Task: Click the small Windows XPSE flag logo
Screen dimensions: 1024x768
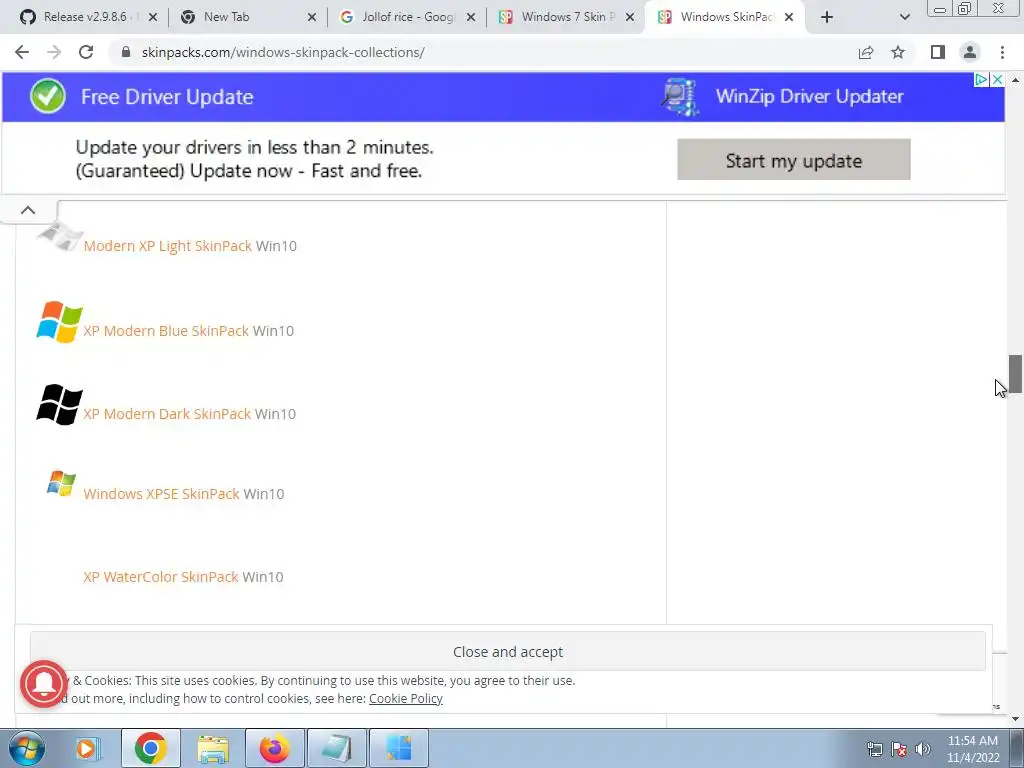Action: point(61,483)
